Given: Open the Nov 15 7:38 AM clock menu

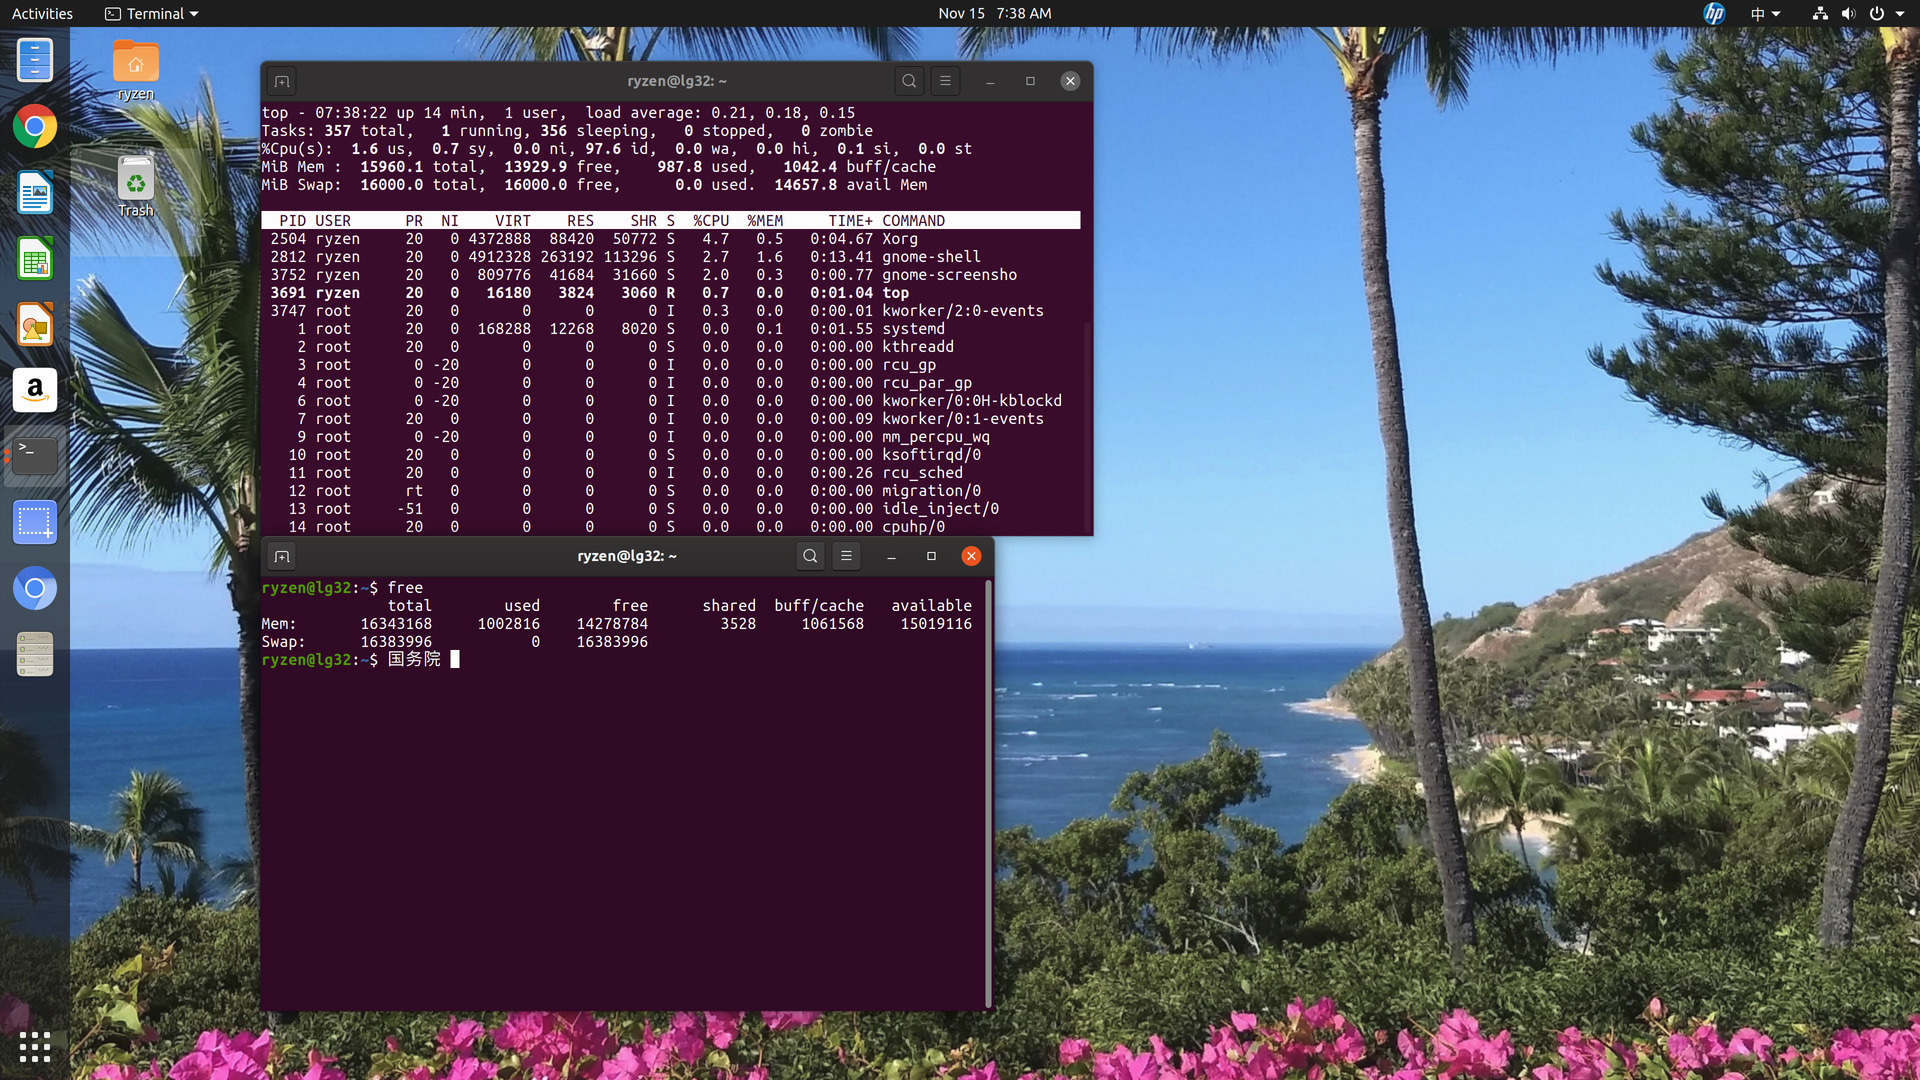Looking at the screenshot, I should coord(994,13).
